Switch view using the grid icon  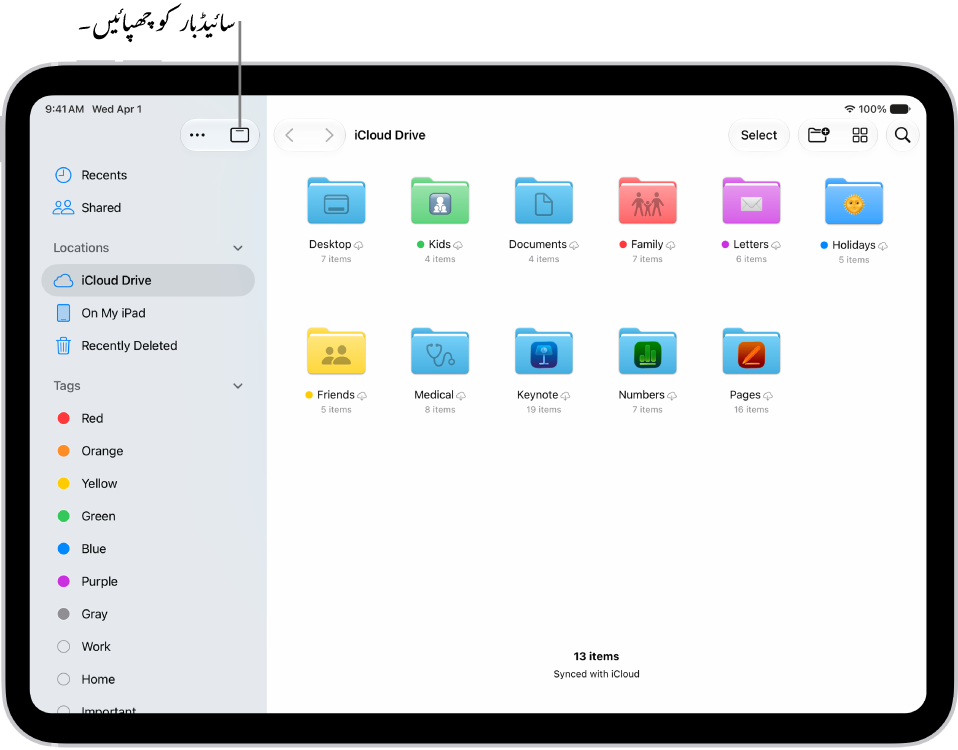(860, 135)
